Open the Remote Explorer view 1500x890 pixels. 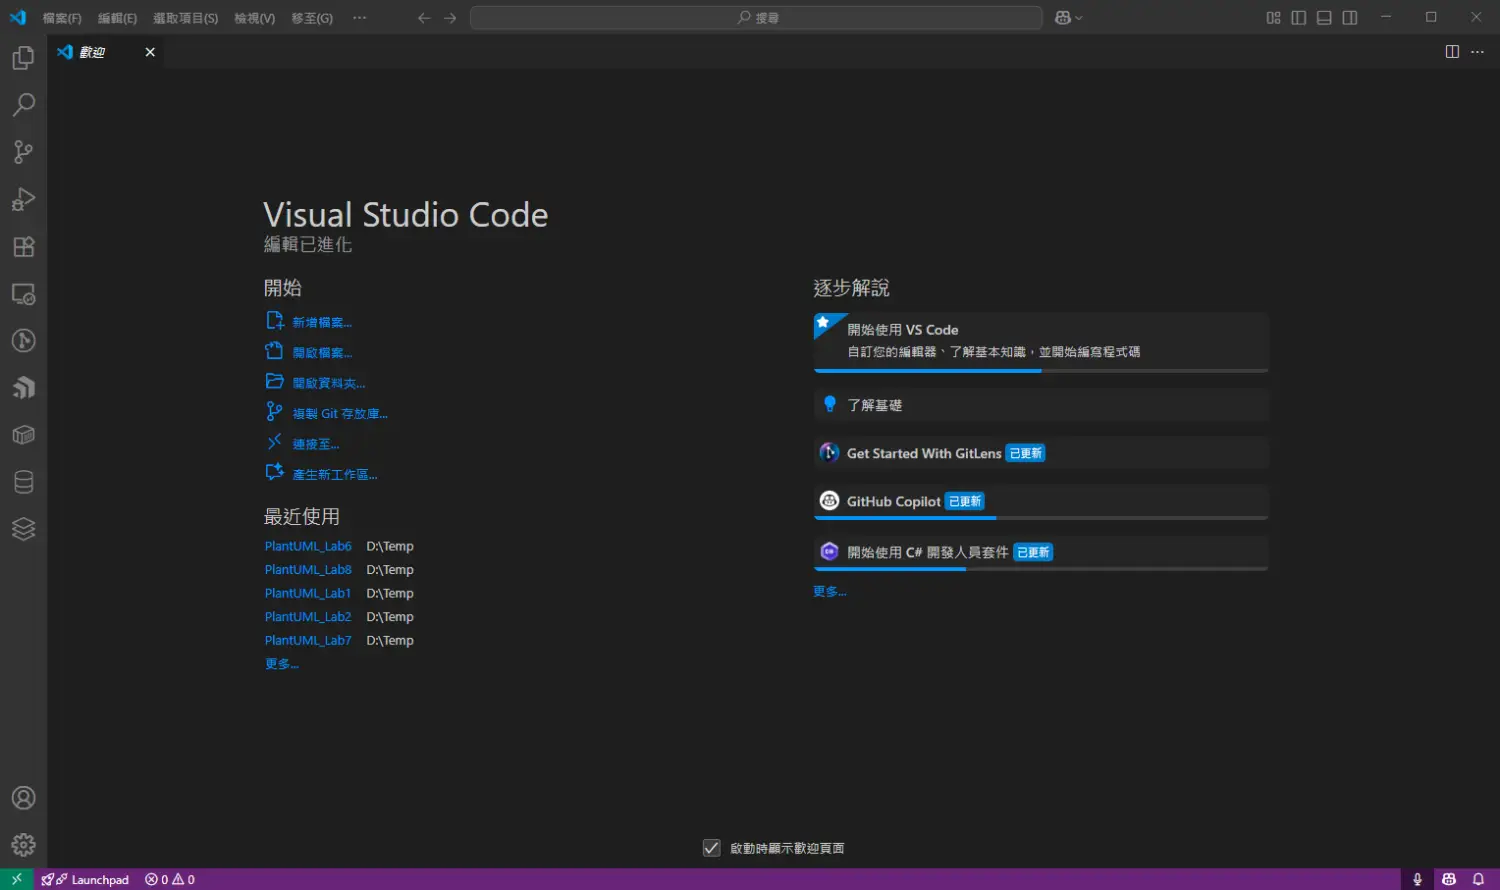23,294
